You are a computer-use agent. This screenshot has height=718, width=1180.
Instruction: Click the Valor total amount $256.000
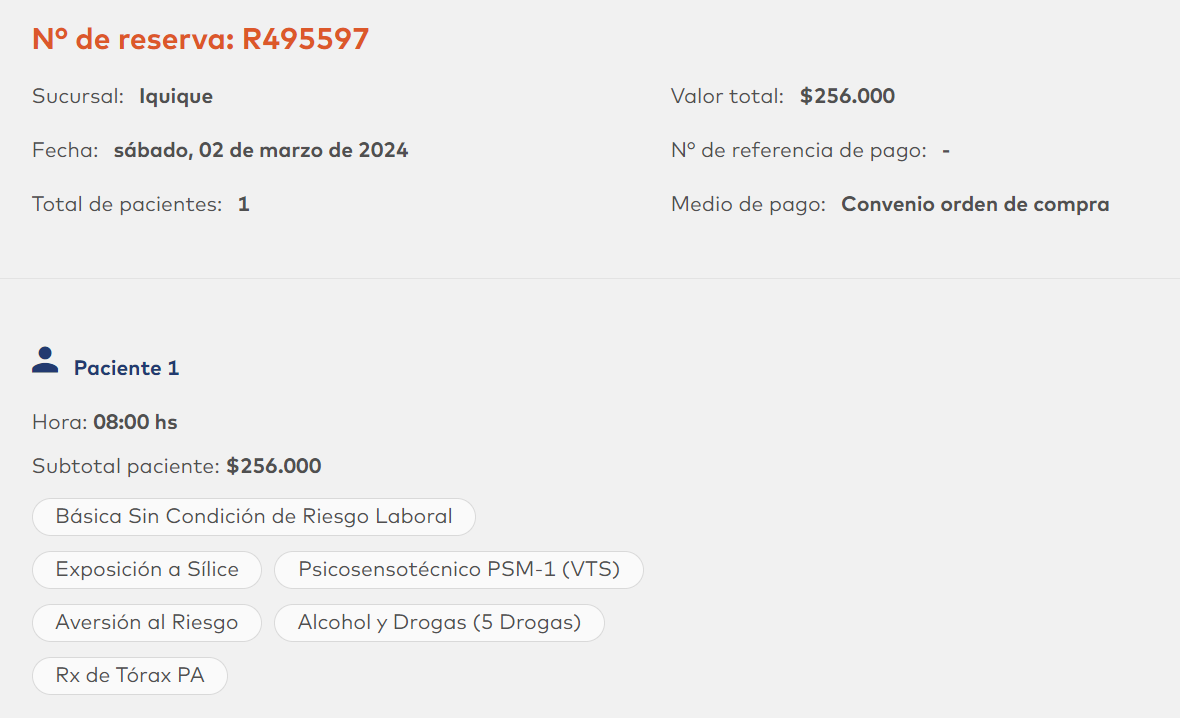tap(848, 97)
